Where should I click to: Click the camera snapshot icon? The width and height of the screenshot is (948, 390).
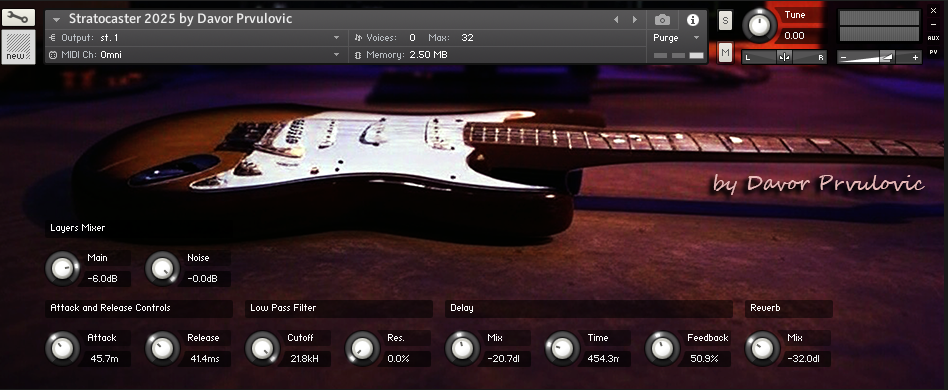click(663, 20)
